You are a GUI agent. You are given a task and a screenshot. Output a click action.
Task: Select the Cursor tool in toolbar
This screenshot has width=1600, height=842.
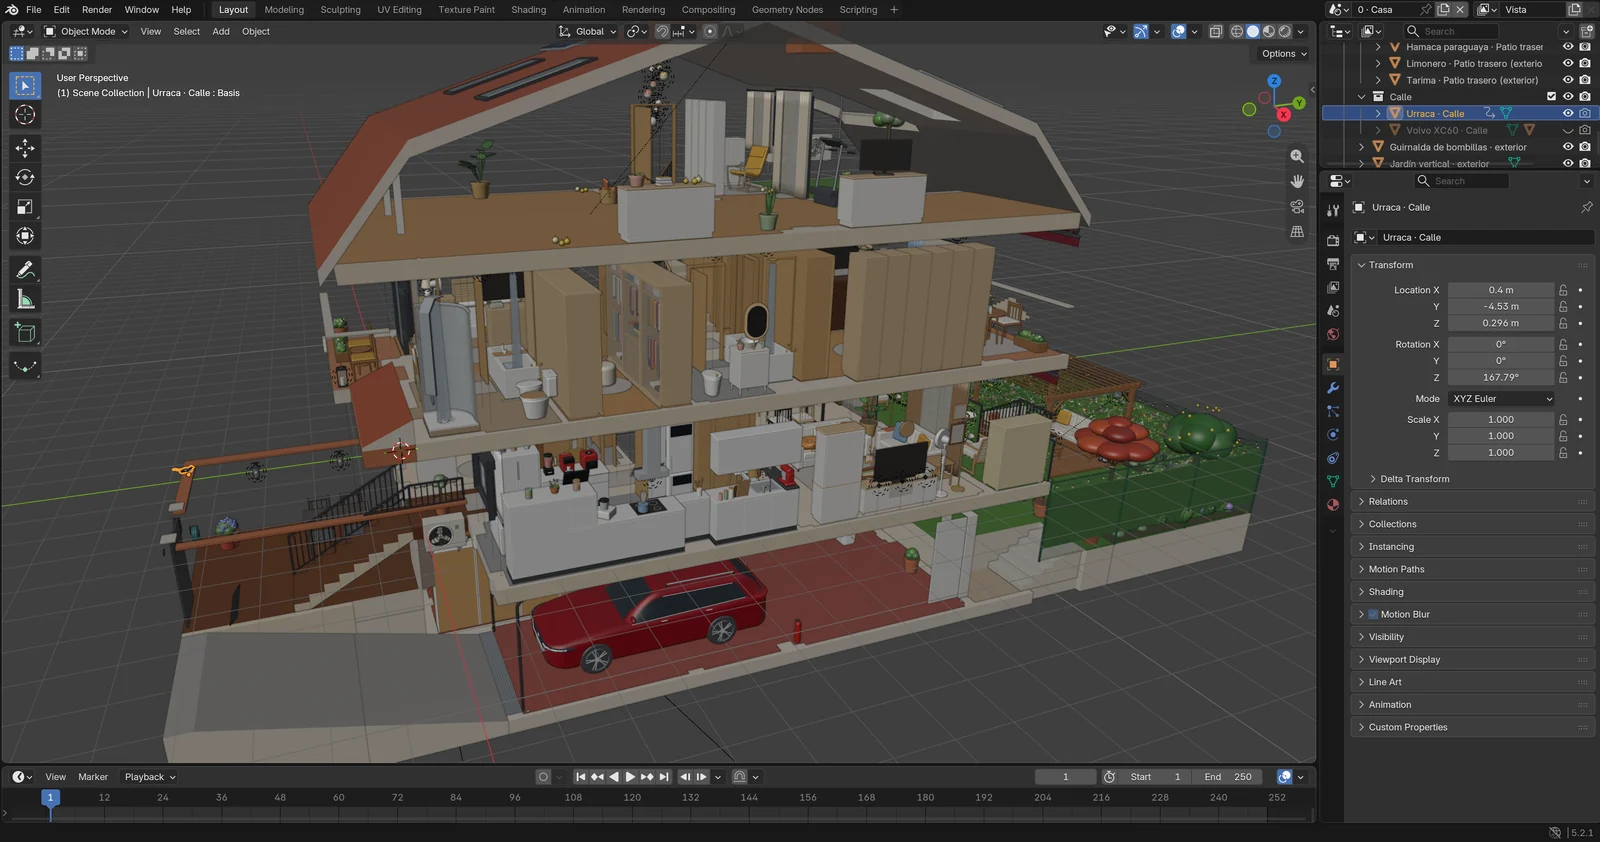click(25, 115)
